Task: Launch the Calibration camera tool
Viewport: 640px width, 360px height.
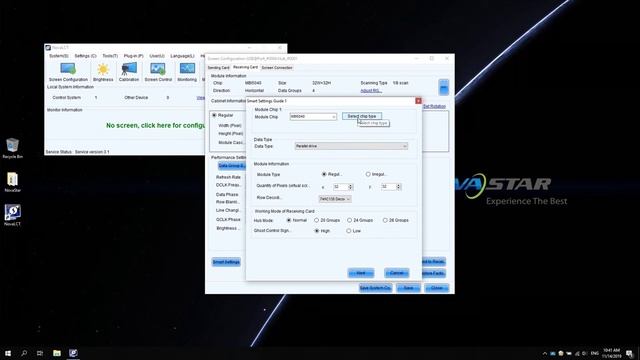Action: point(129,72)
